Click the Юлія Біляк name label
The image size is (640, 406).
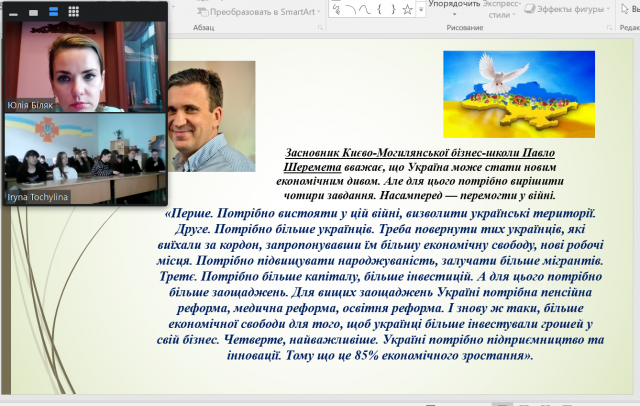coord(30,105)
